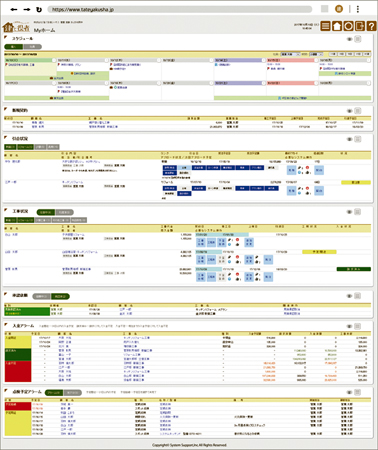Click the pen edit icon in 江戸 一郎 引合 row

click(300, 188)
